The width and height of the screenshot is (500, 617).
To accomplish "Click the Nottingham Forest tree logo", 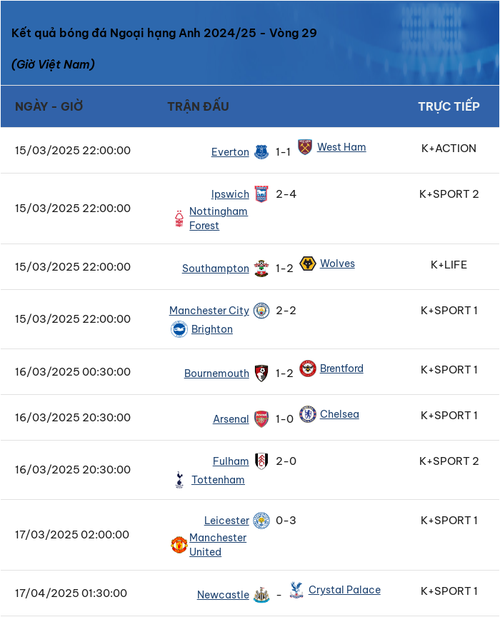I will [179, 218].
